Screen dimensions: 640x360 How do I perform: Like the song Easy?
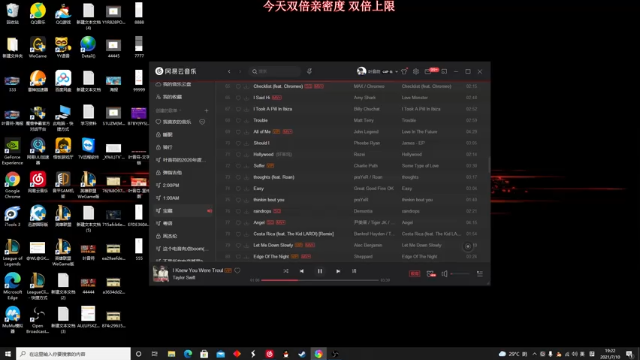pos(238,189)
